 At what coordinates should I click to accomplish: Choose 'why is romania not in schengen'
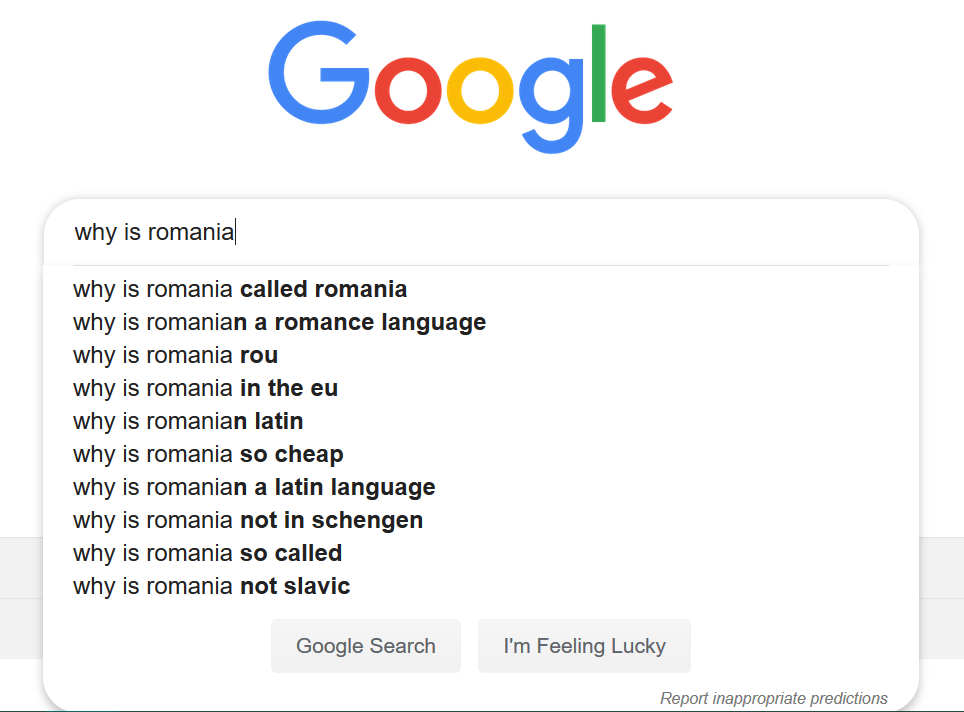pyautogui.click(x=248, y=520)
